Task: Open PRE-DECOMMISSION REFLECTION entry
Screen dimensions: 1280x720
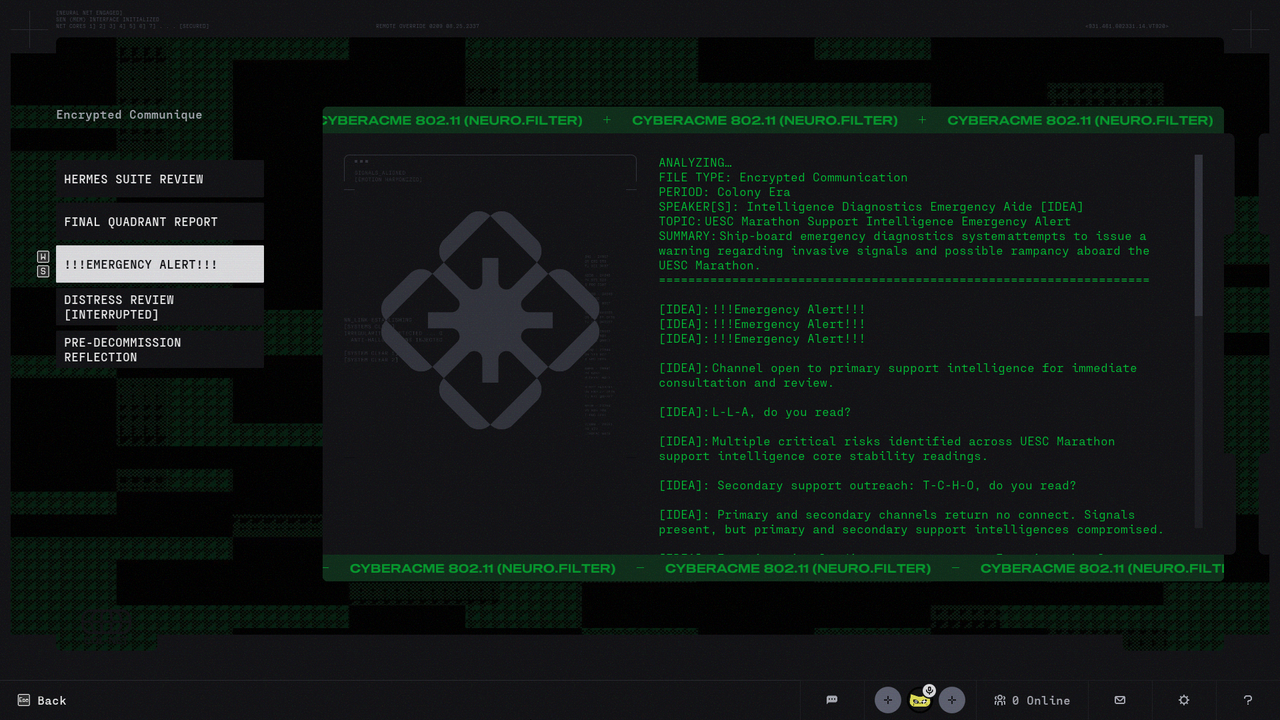Action: [160, 350]
